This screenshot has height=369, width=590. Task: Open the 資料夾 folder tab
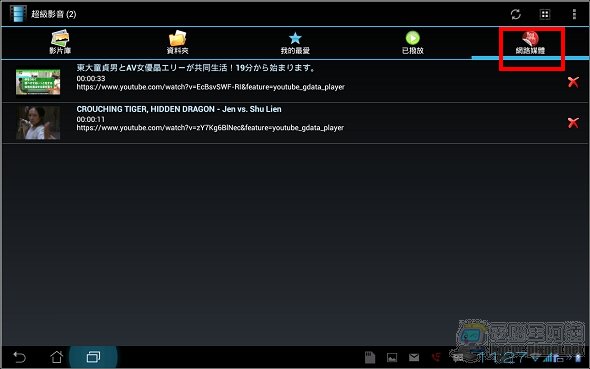[x=178, y=43]
